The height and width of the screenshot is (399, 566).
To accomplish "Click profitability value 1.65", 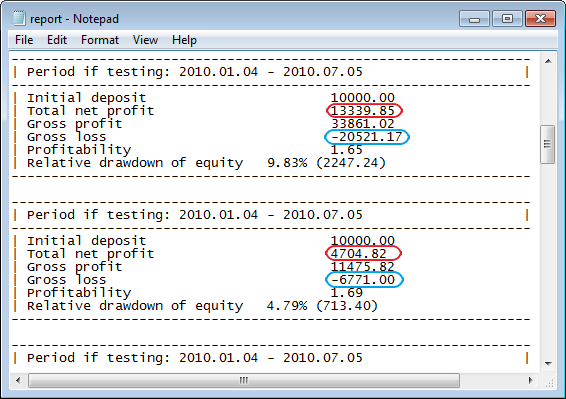I will click(x=347, y=149).
